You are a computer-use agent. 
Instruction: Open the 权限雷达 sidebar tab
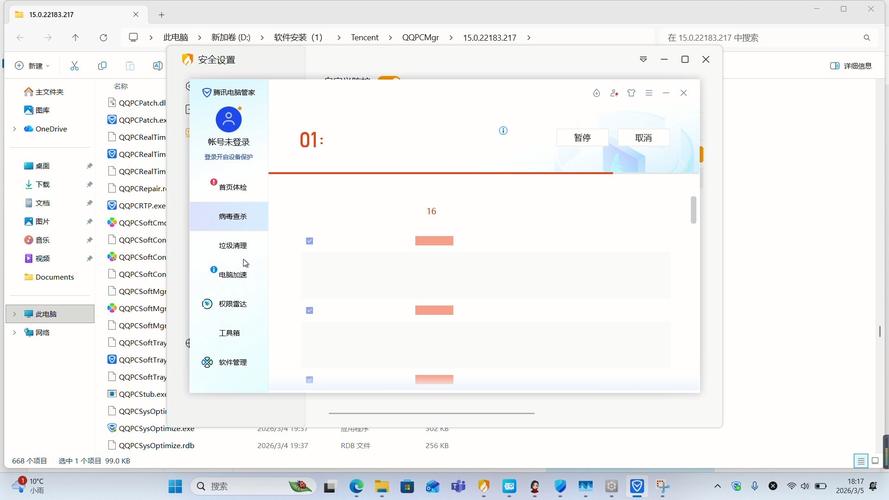pyautogui.click(x=229, y=304)
